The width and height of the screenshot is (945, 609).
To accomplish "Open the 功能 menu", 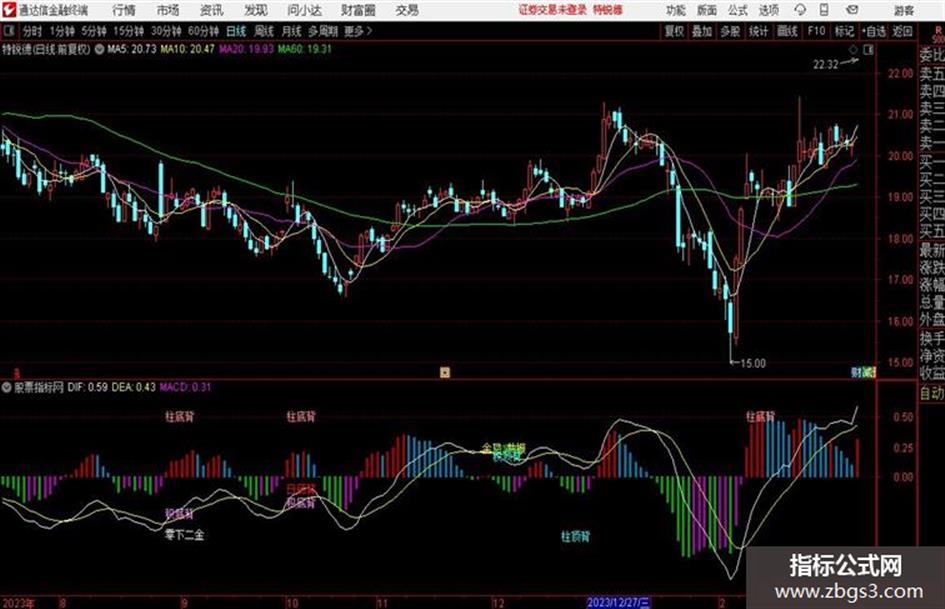I will (676, 10).
